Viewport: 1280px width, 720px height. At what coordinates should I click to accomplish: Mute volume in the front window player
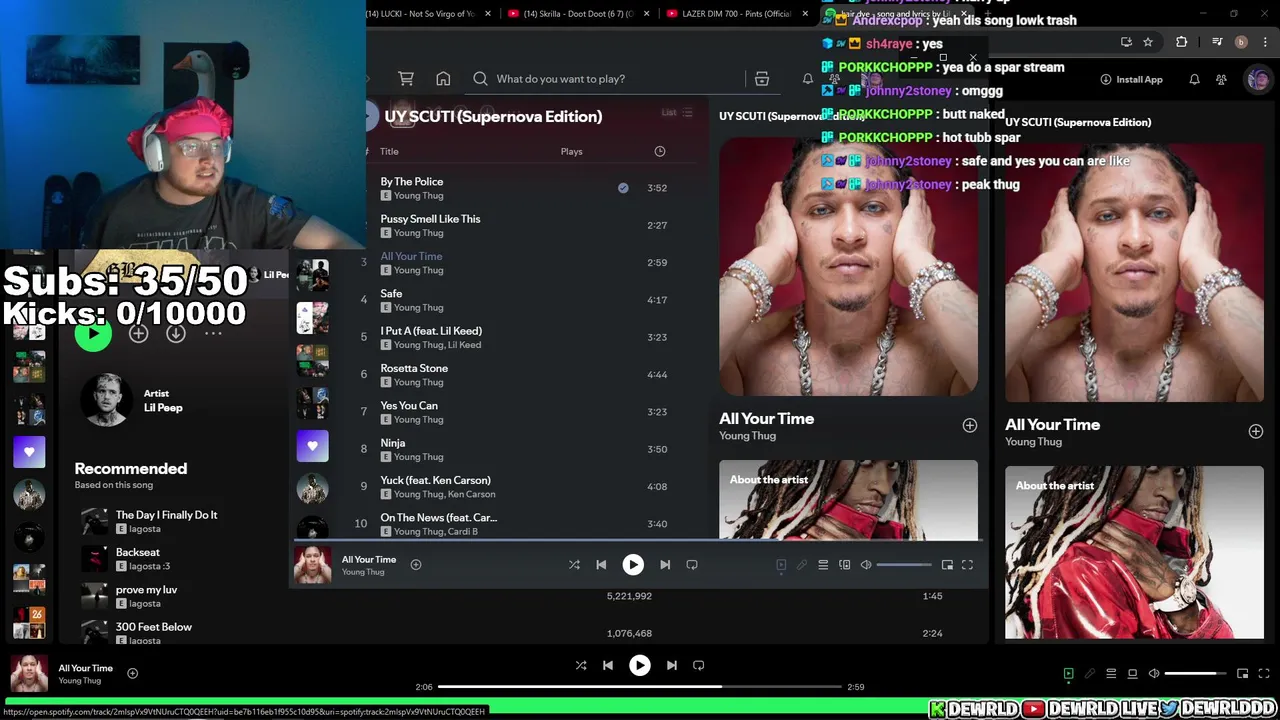(866, 565)
